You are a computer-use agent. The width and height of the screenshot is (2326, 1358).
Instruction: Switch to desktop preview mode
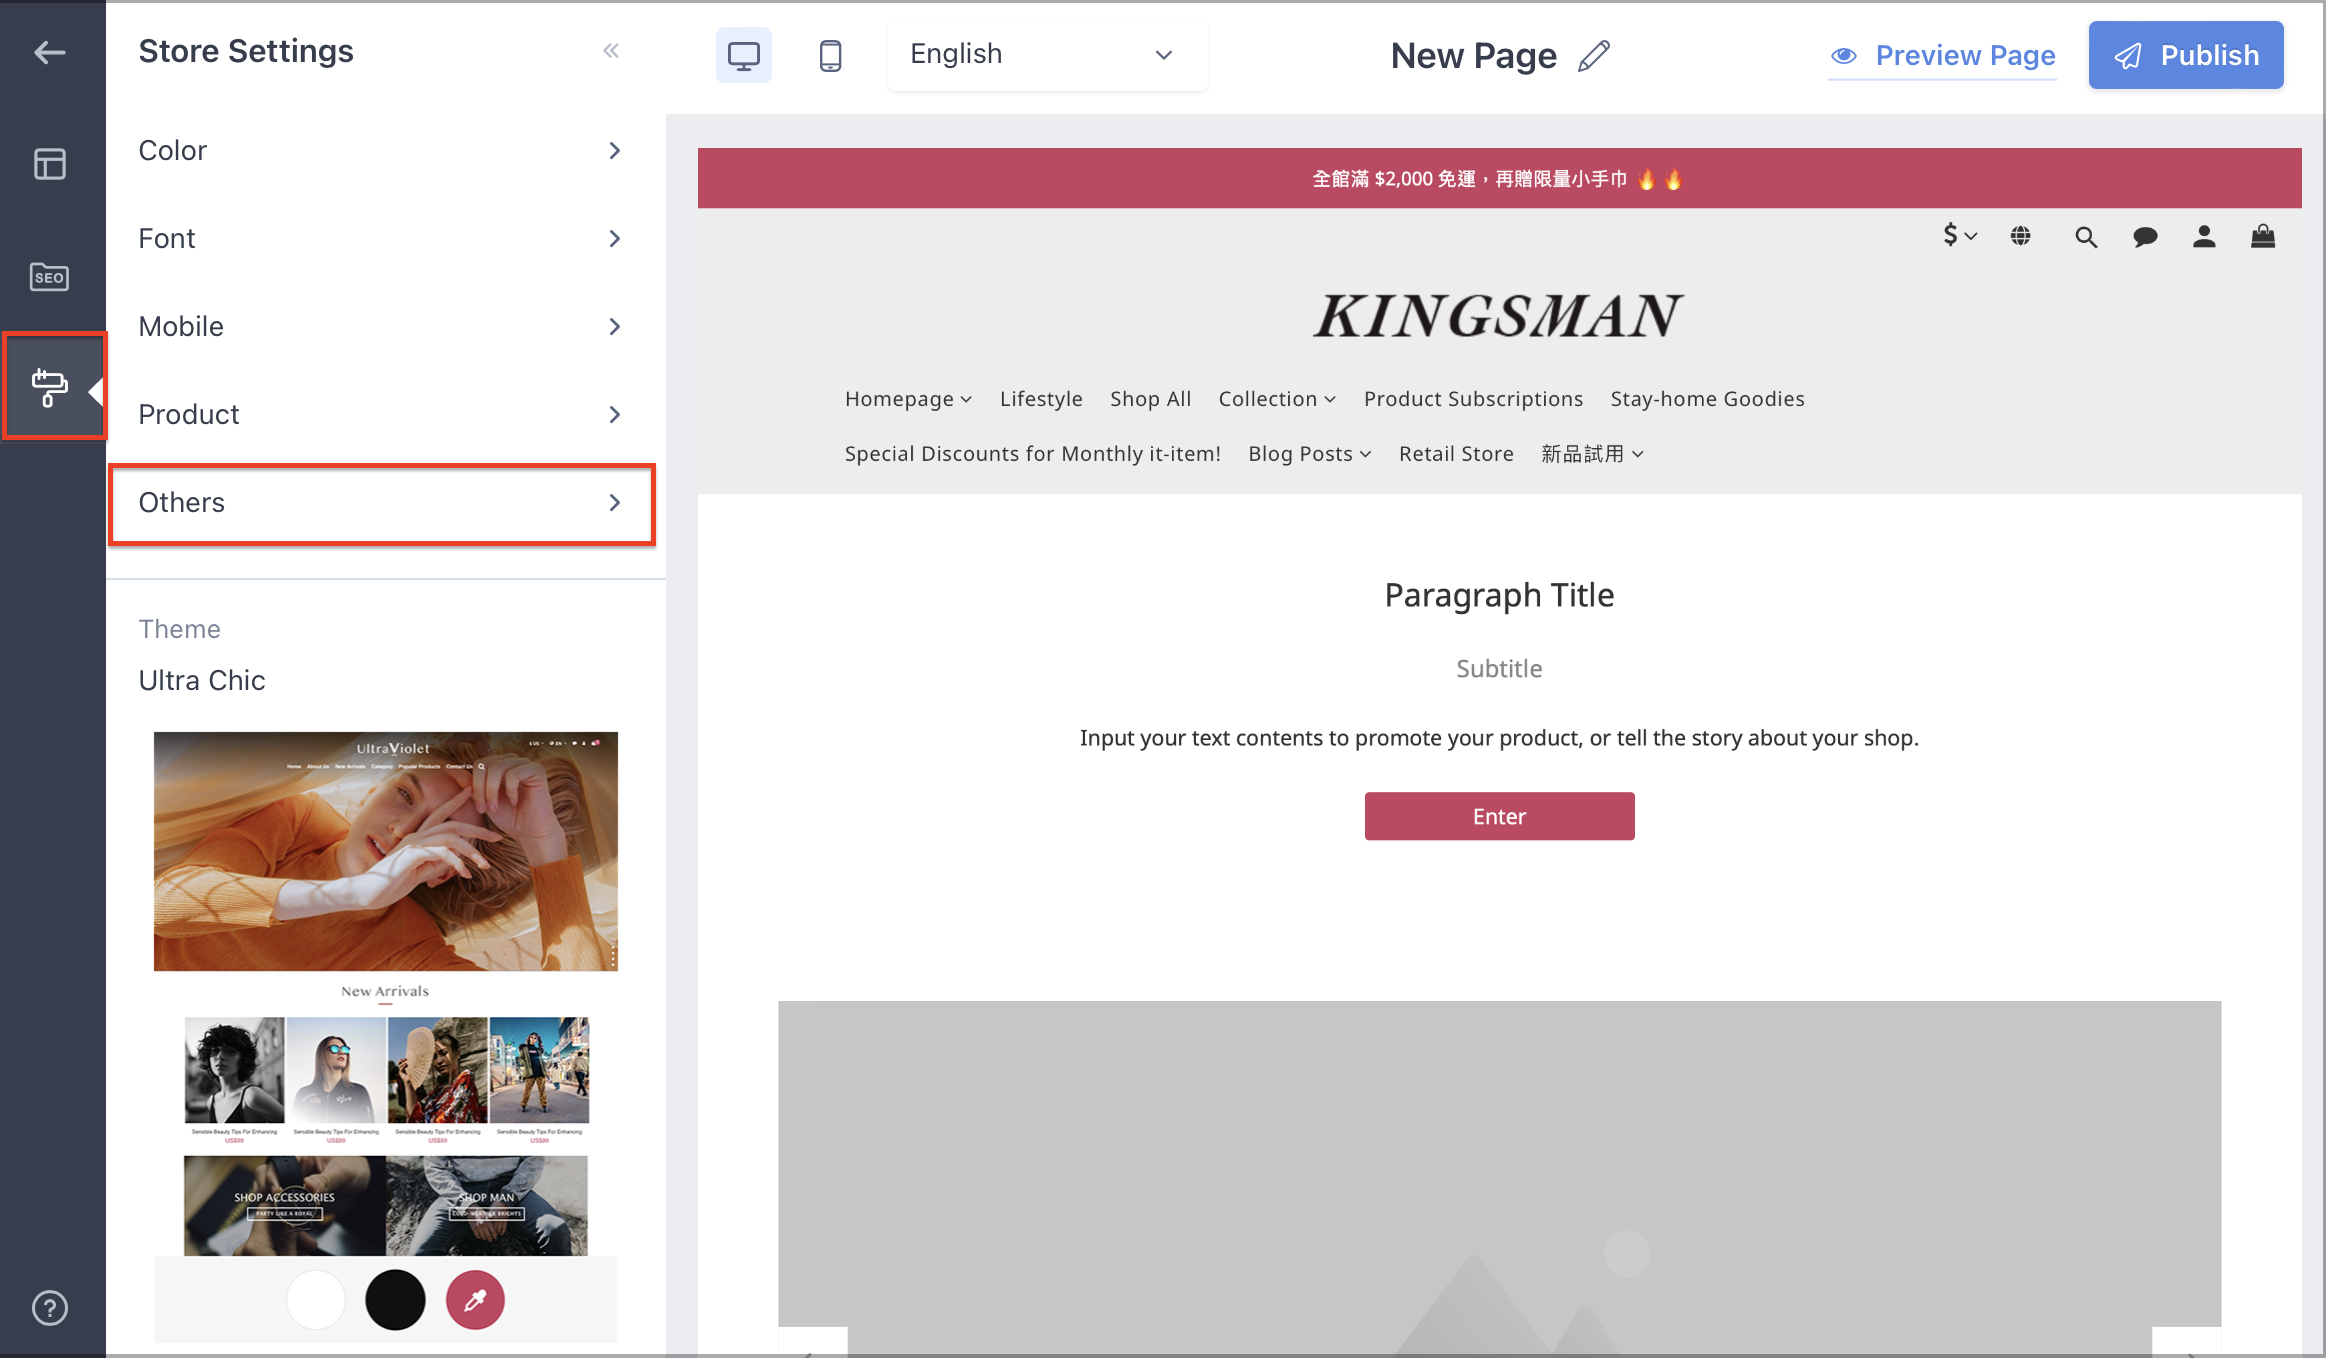click(744, 55)
